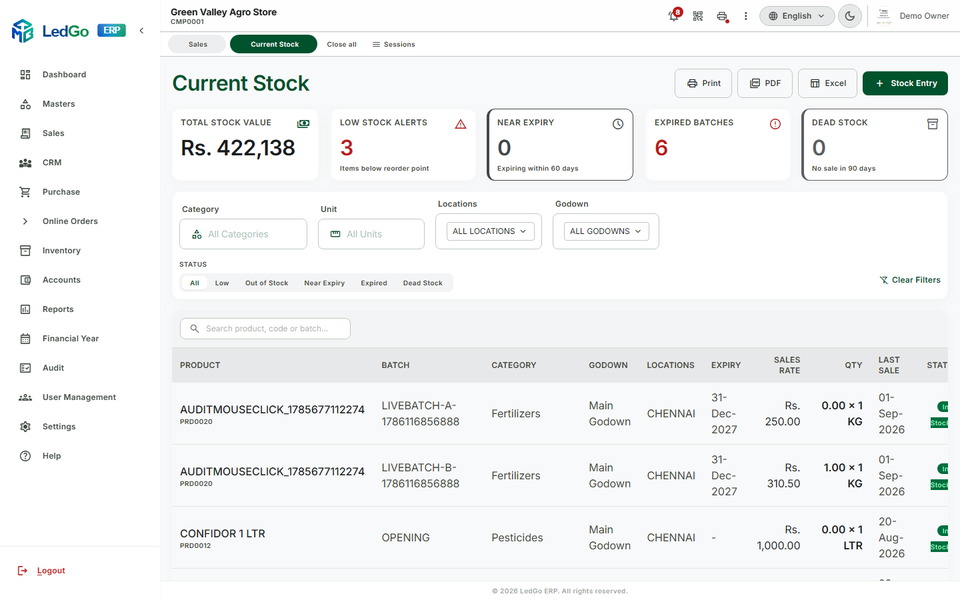Click the product search field
Viewport: 960px width, 600px height.
coord(265,329)
